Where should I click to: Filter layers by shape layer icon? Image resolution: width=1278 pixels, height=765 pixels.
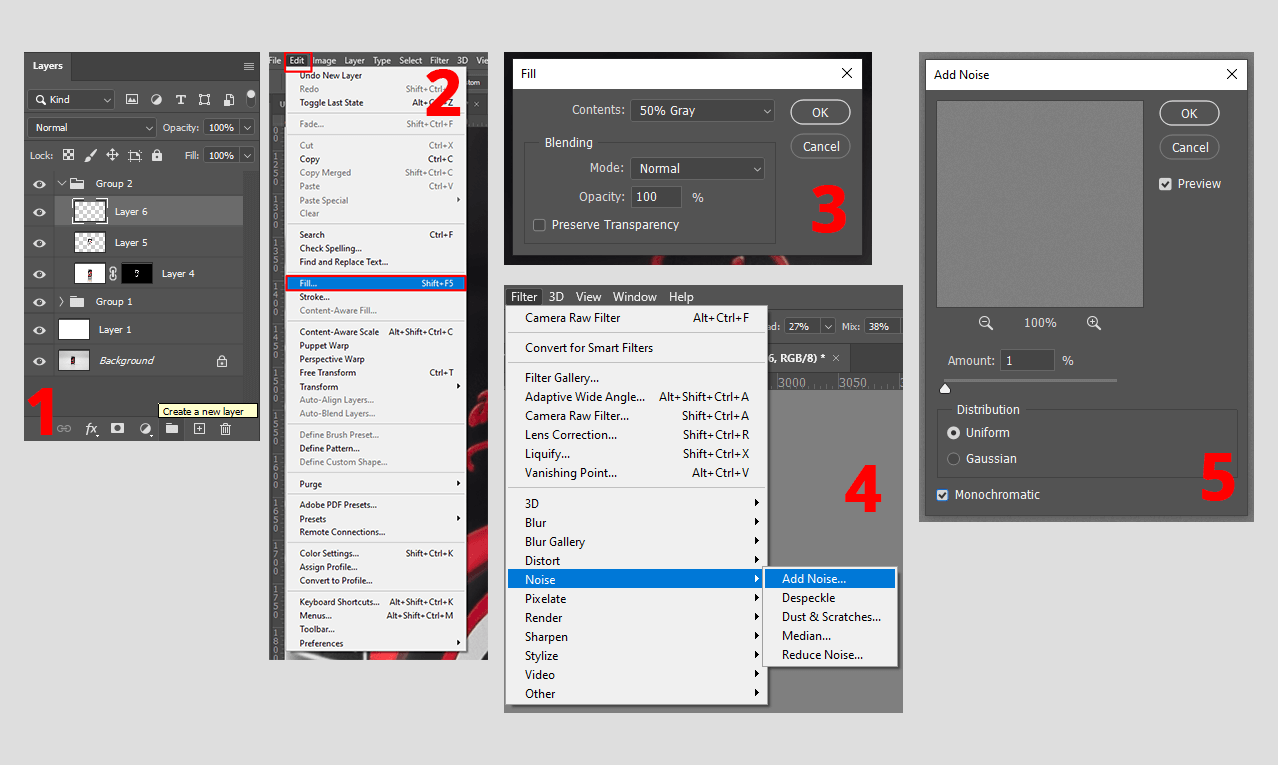204,100
